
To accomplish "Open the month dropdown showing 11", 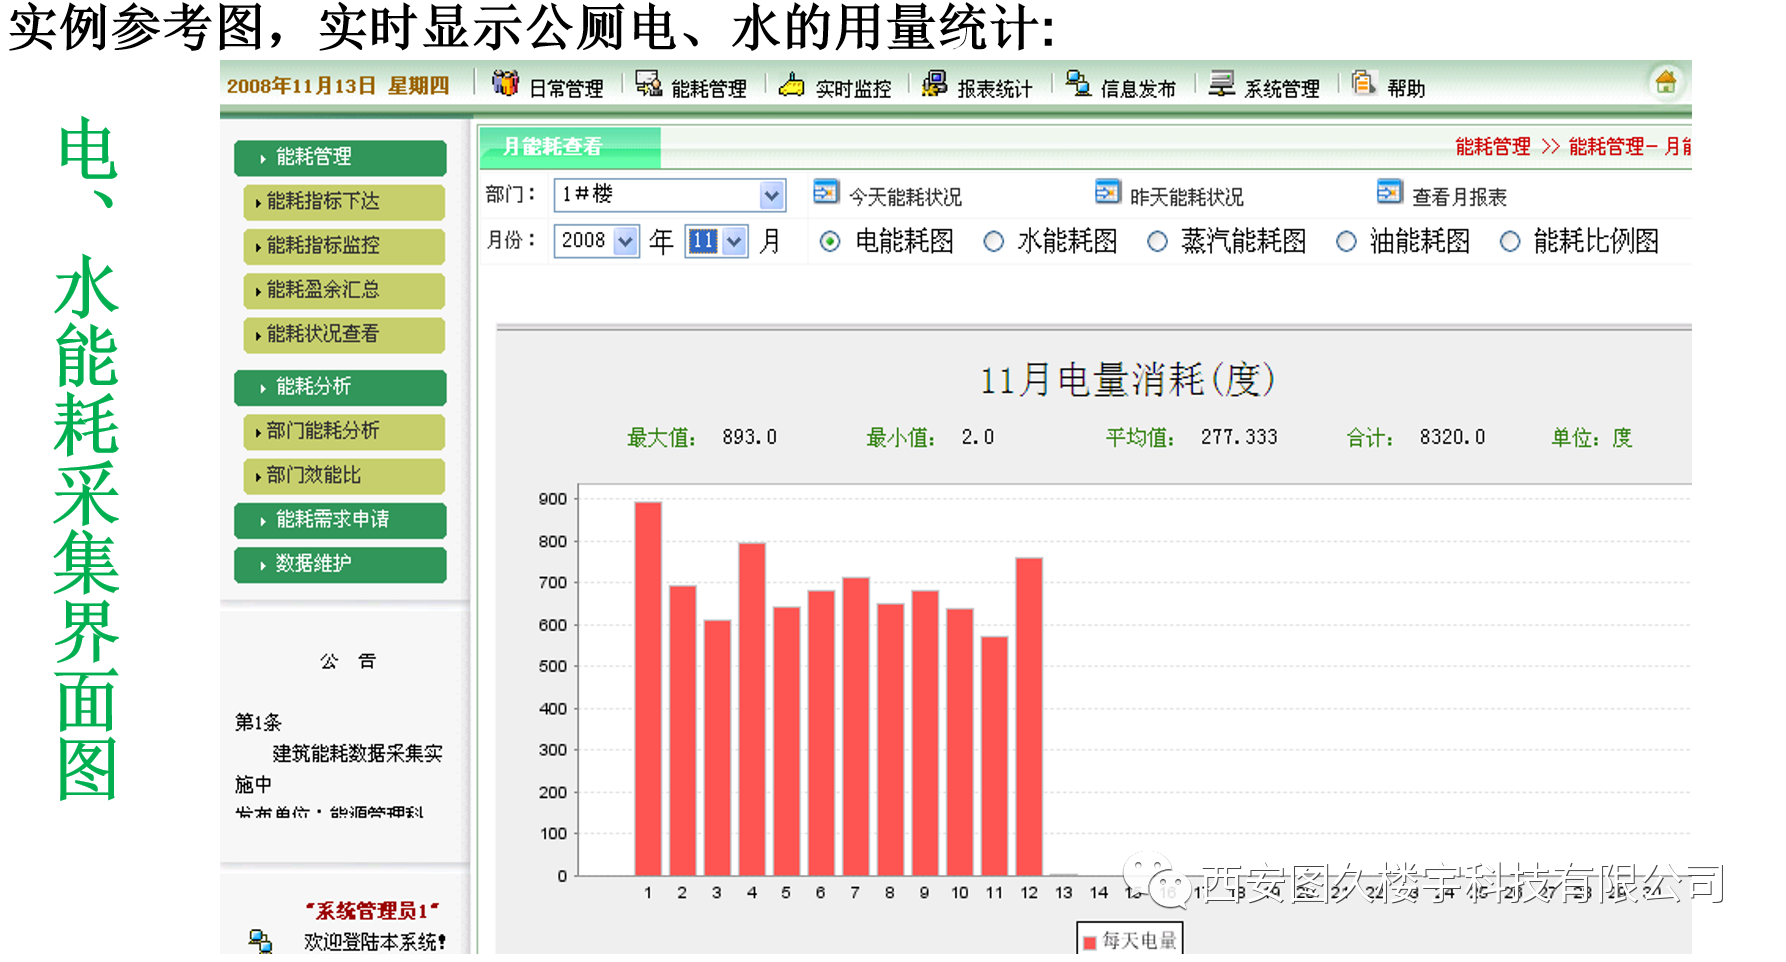I will (x=716, y=241).
